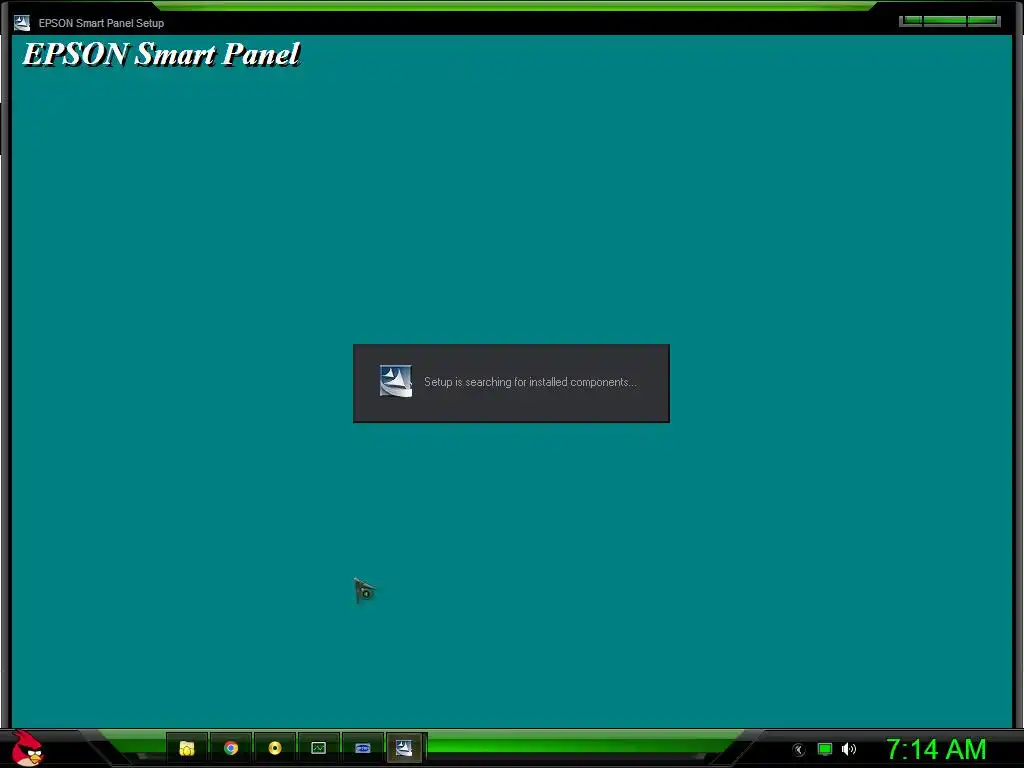Click 'EPSON Smart Panel Setup' title bar text
This screenshot has height=768, width=1024.
pos(101,23)
